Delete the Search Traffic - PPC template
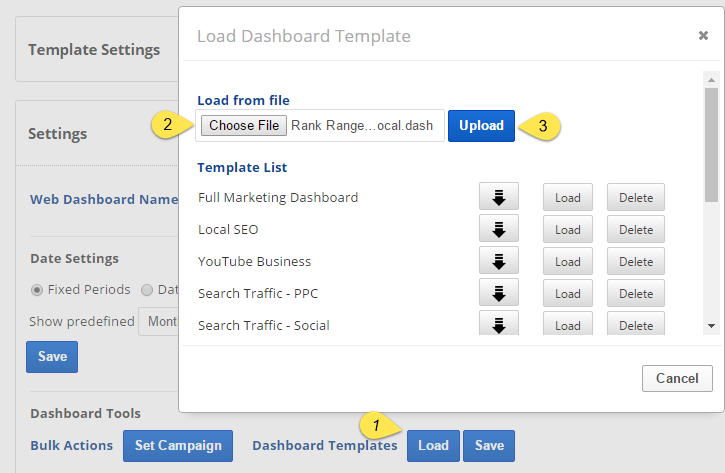Image resolution: width=725 pixels, height=473 pixels. (635, 293)
